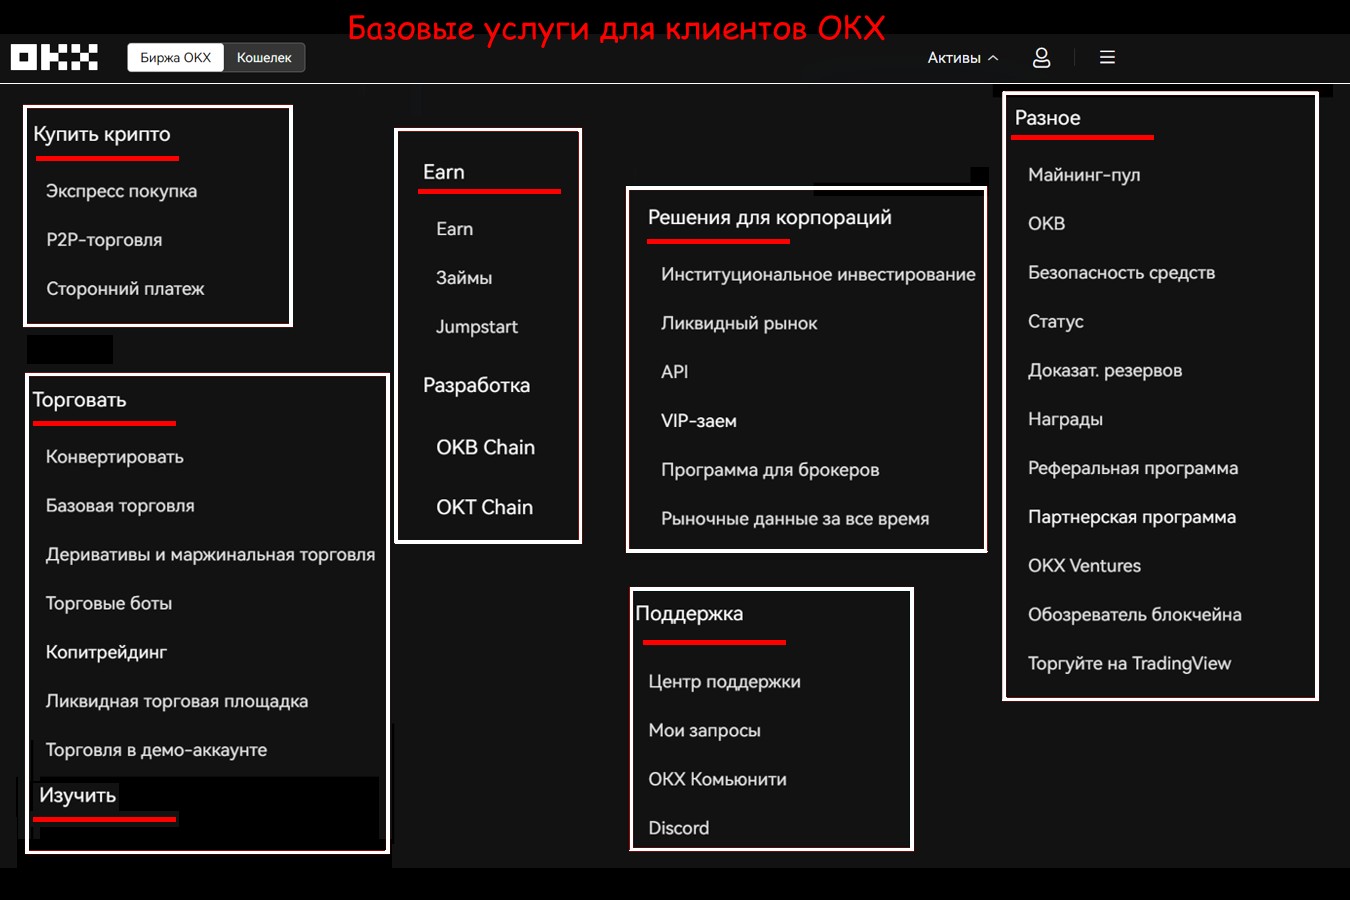This screenshot has height=900, width=1350.
Task: Switch to the Биржа OKX tab
Action: click(176, 57)
